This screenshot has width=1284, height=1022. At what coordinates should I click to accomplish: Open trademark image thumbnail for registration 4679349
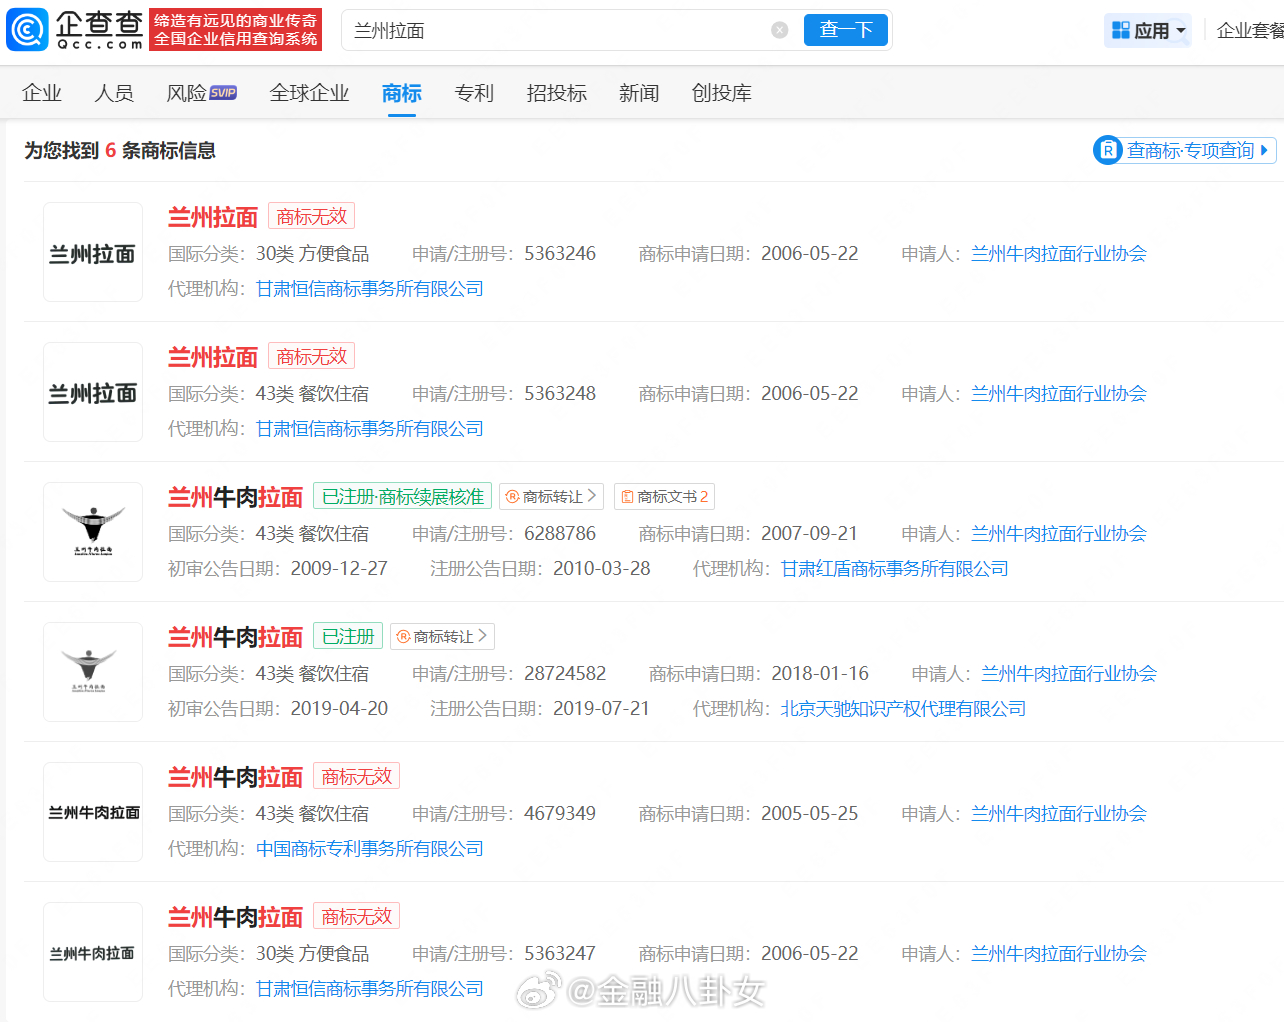coord(93,812)
